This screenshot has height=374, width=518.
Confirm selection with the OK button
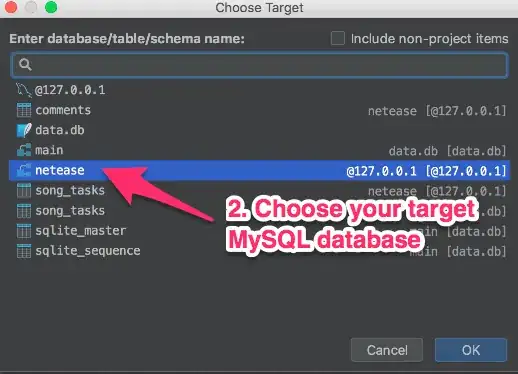[471, 350]
